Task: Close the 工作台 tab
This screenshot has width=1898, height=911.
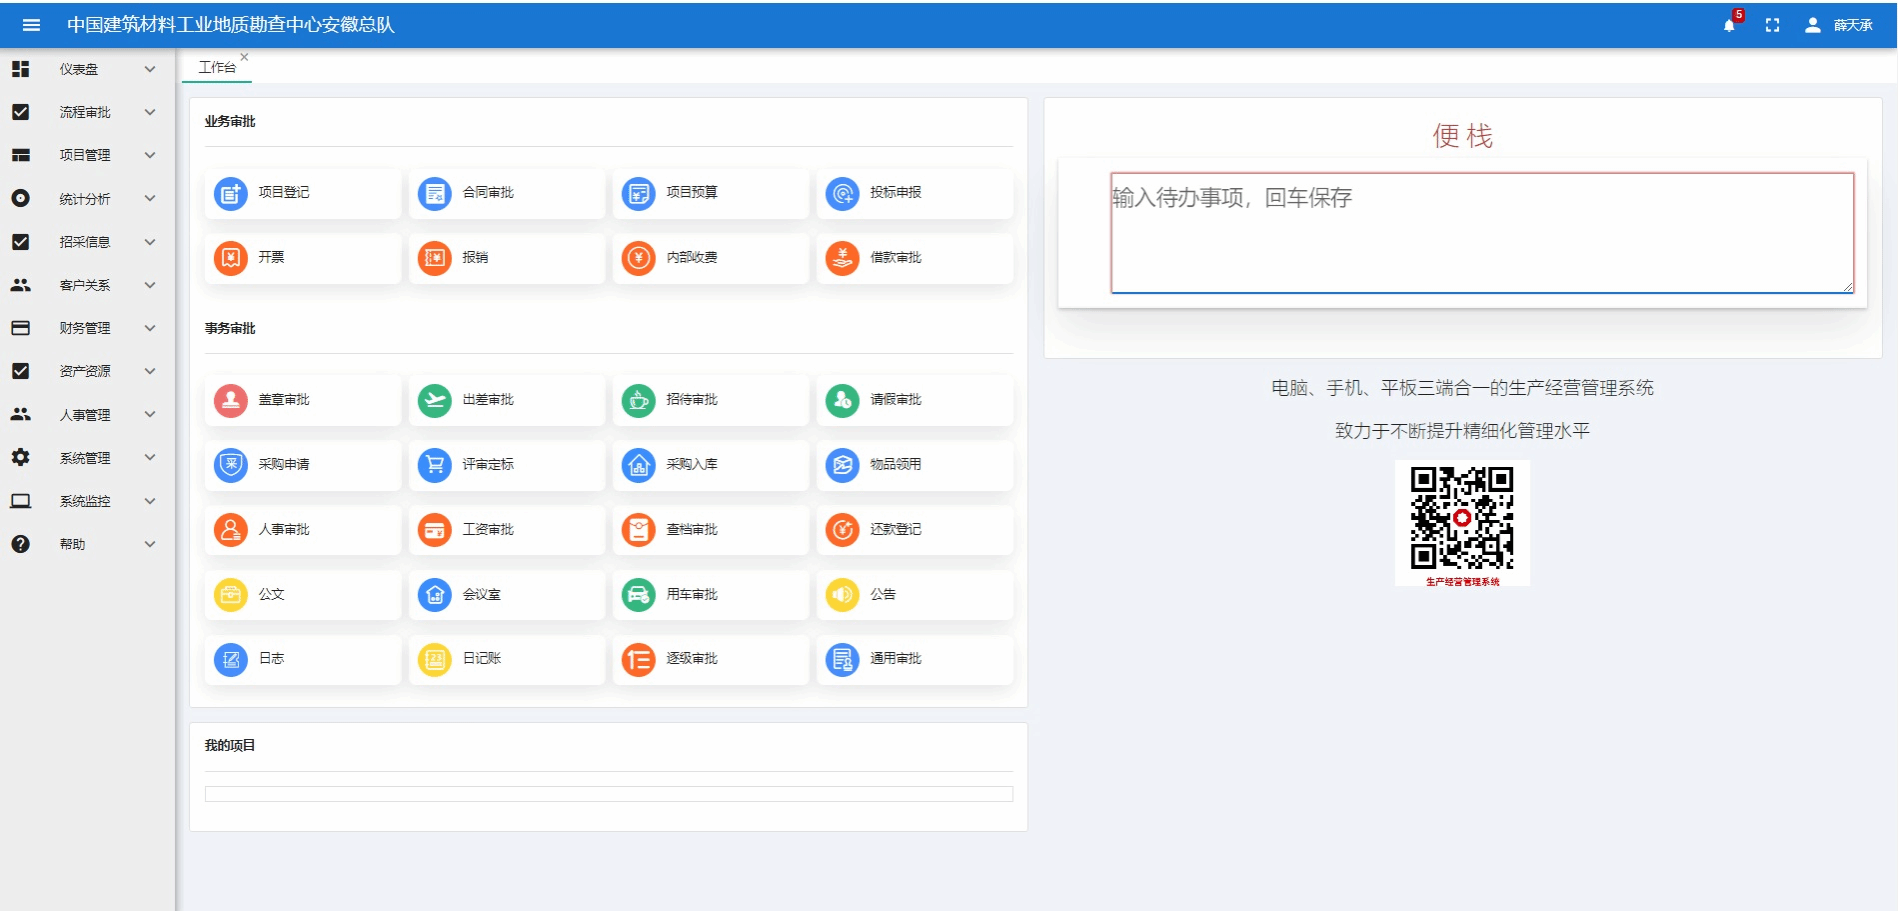Action: (x=244, y=57)
